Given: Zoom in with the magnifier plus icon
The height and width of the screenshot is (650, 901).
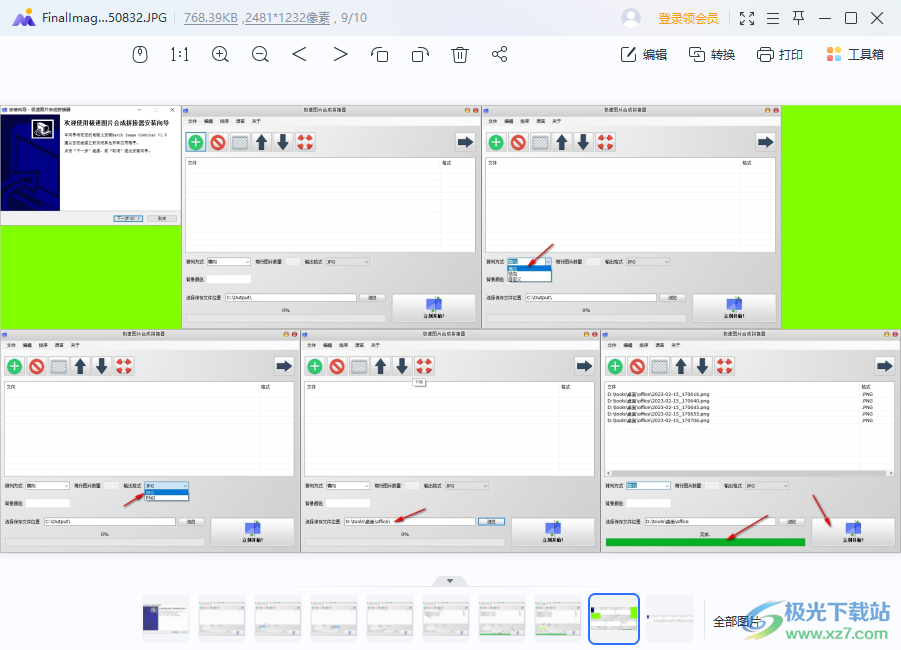Looking at the screenshot, I should coord(220,55).
